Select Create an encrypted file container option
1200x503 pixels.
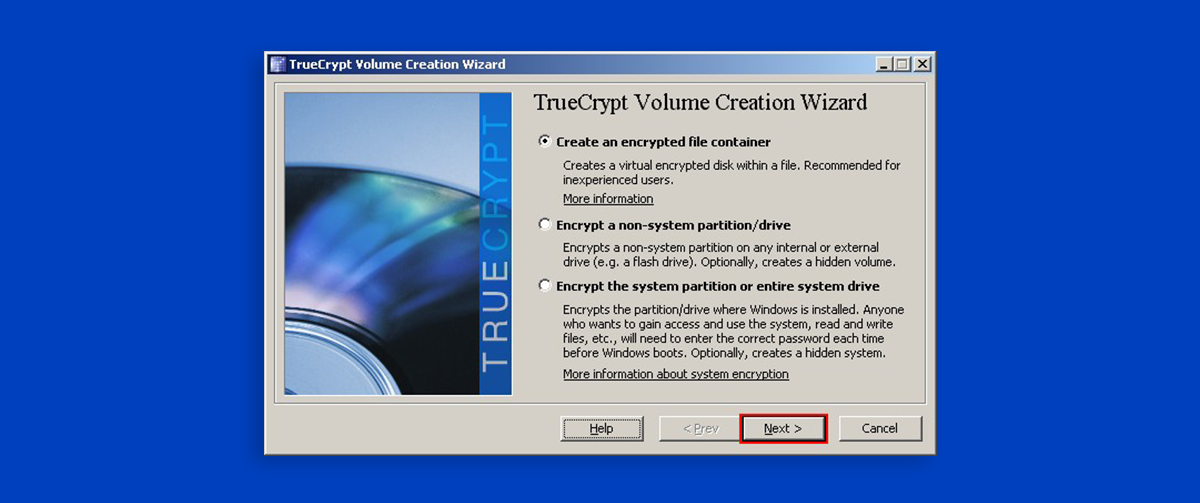654,142
